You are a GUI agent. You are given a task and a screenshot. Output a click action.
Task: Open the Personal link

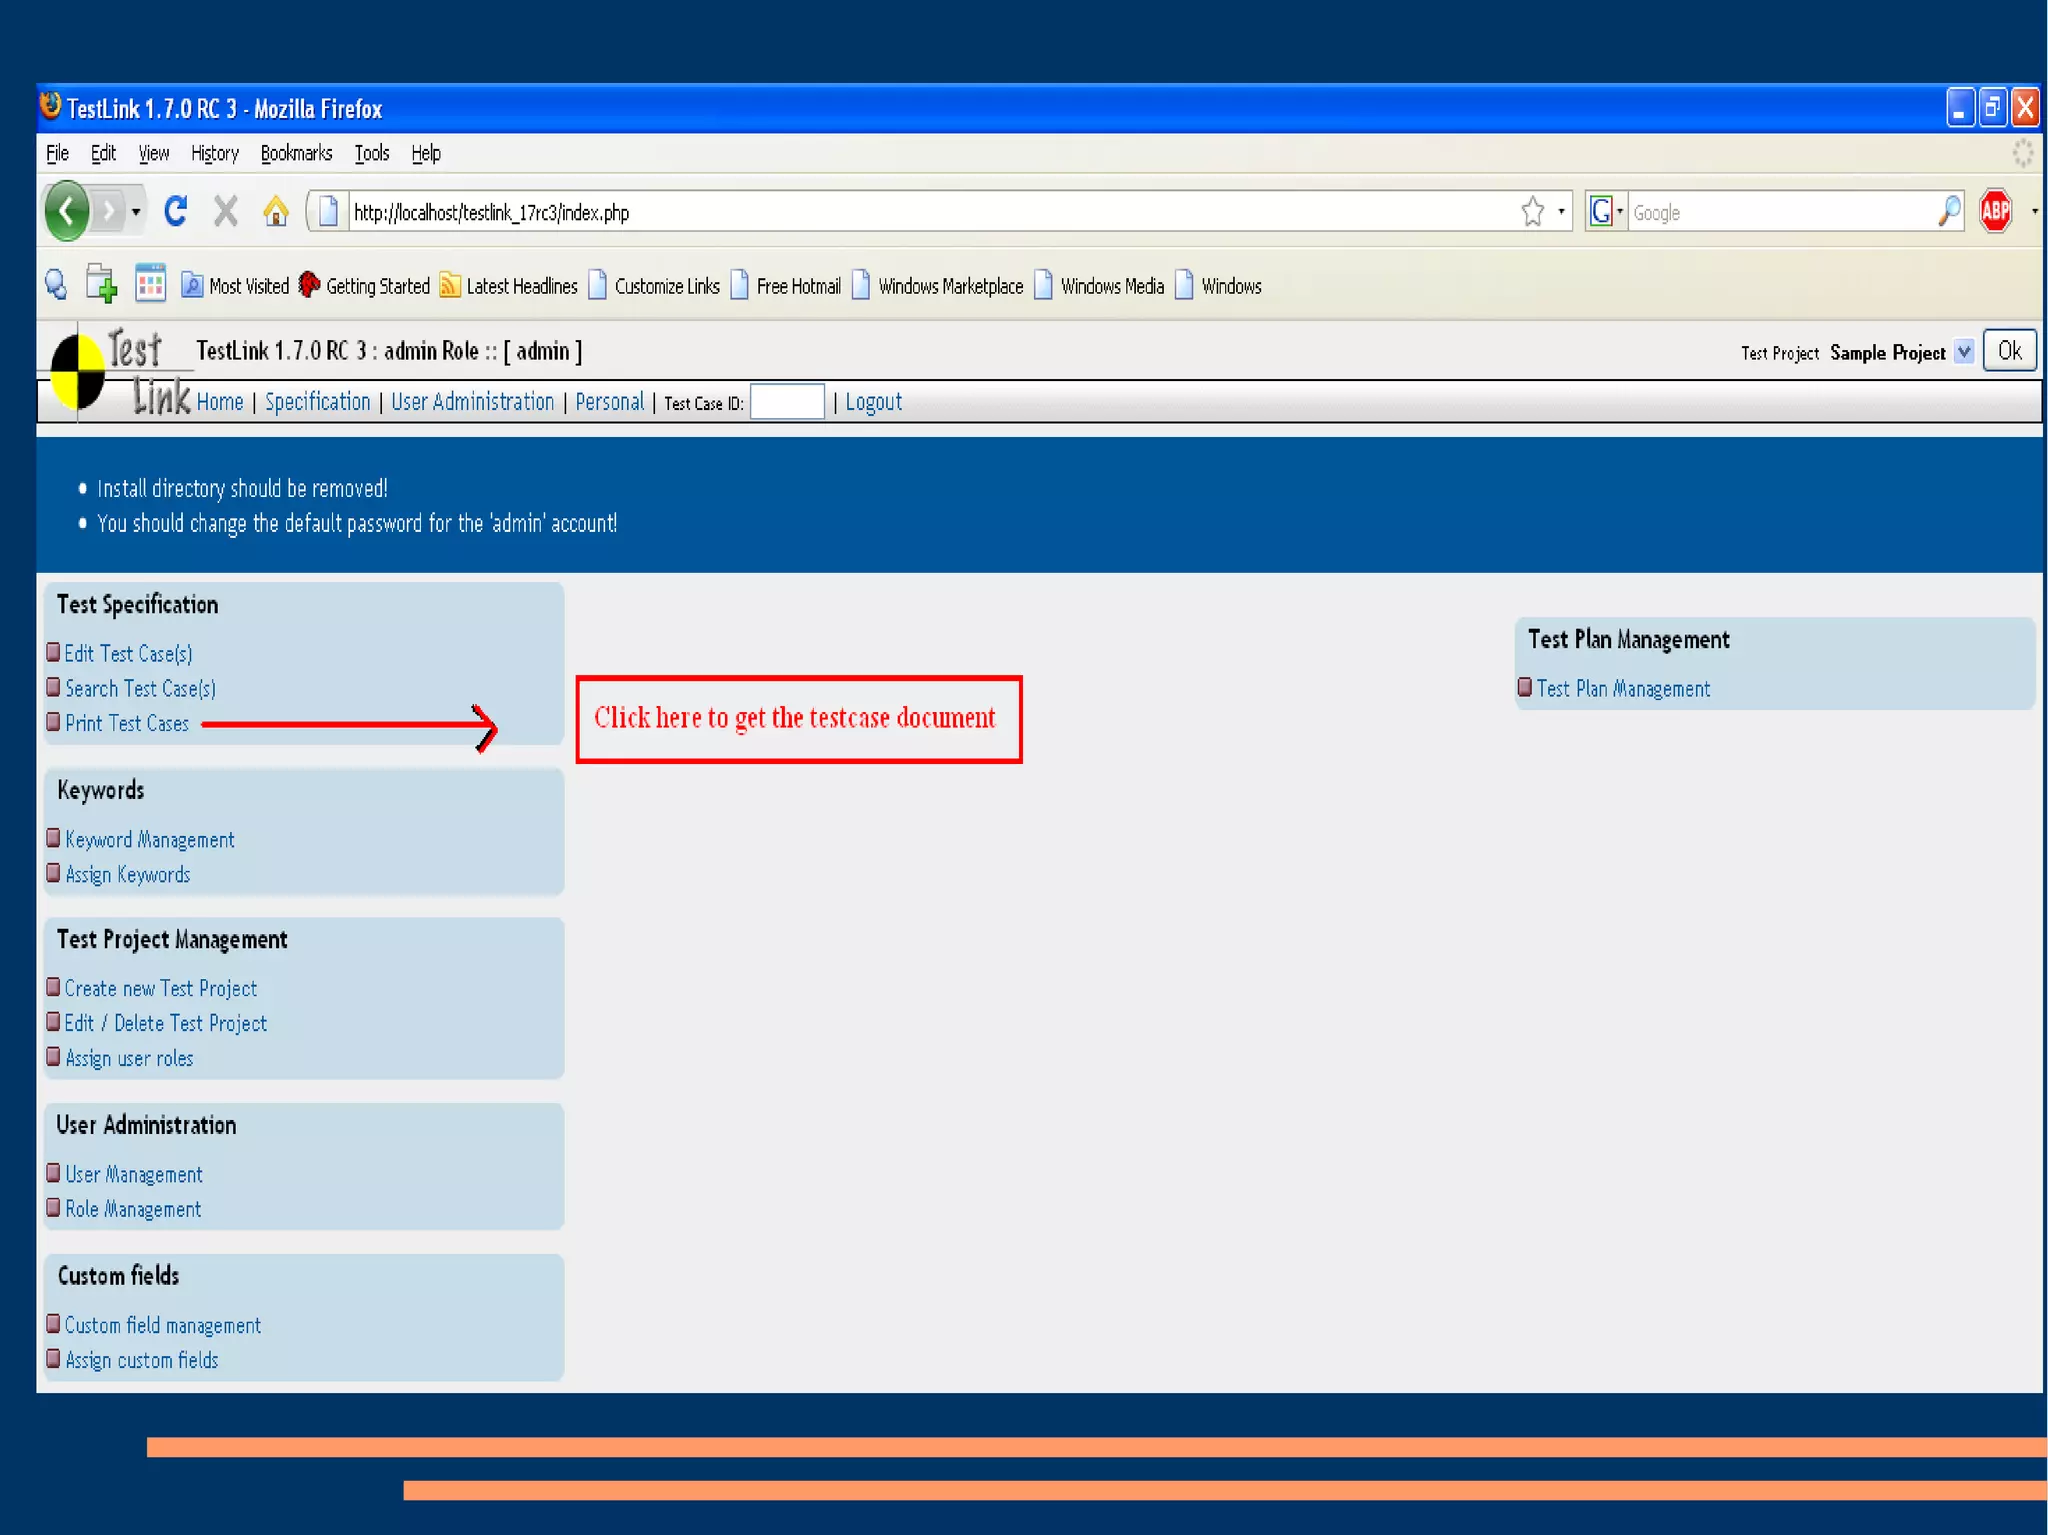[609, 402]
